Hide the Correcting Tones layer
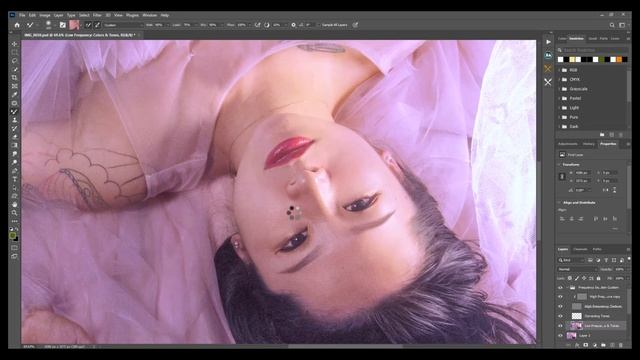640x360 pixels. [x=560, y=316]
